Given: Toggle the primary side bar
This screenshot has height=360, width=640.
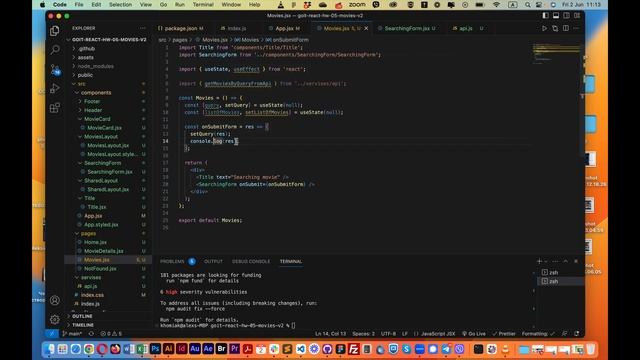Looking at the screenshot, I should 545,16.
